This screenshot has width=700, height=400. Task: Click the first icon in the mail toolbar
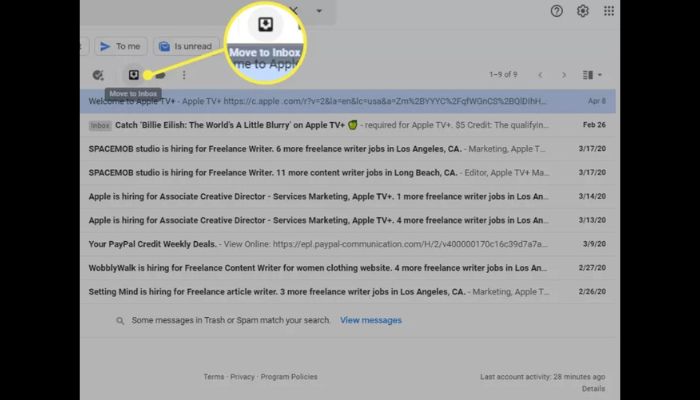[x=98, y=75]
